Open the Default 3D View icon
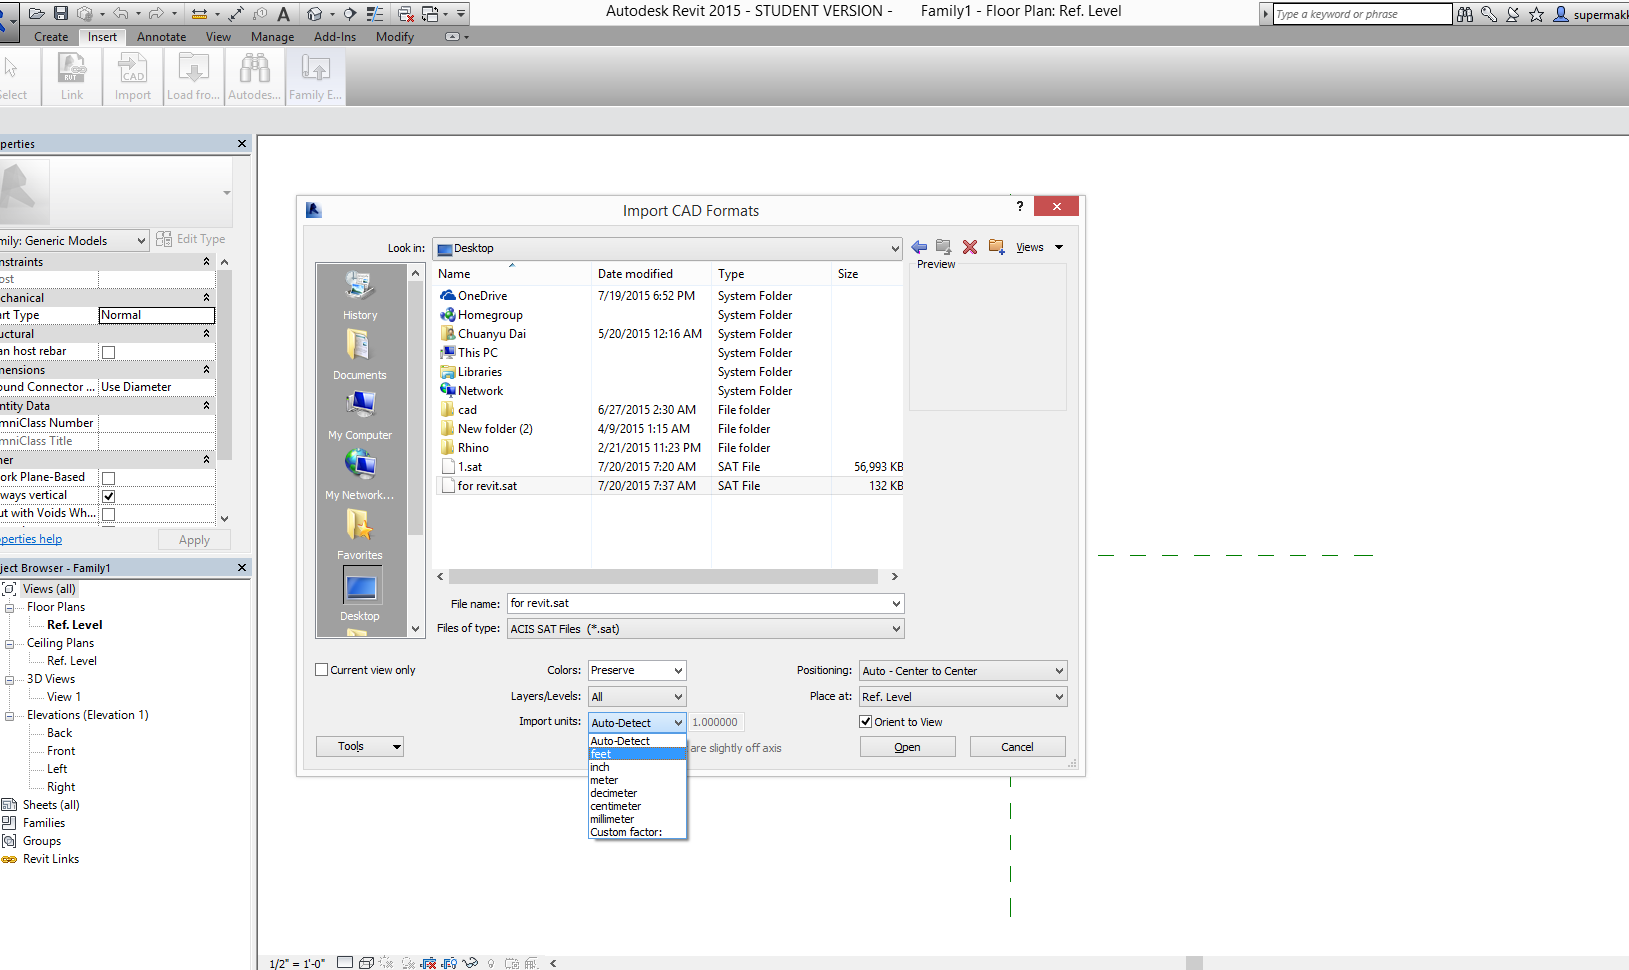Screen dimensions: 1629x970 315,13
